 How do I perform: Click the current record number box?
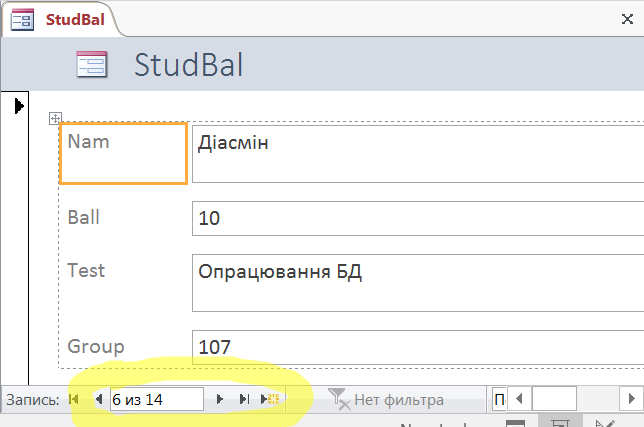(x=156, y=400)
